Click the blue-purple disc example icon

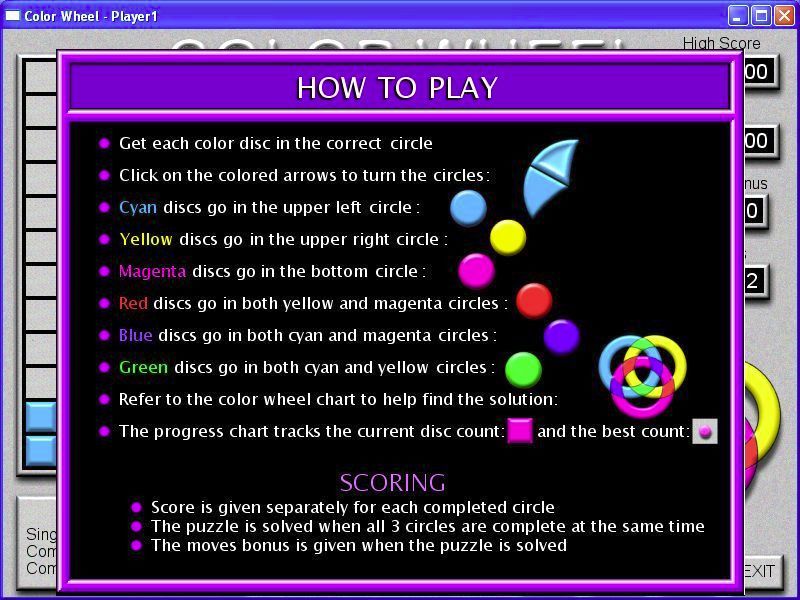tap(561, 337)
